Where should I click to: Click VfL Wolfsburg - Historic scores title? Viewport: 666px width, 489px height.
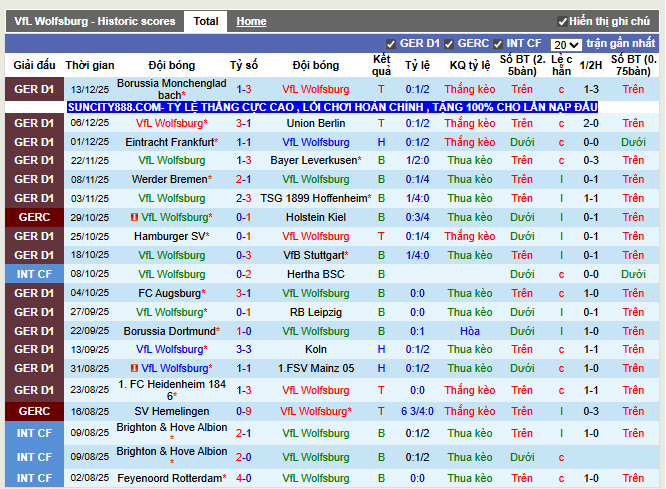pos(95,21)
